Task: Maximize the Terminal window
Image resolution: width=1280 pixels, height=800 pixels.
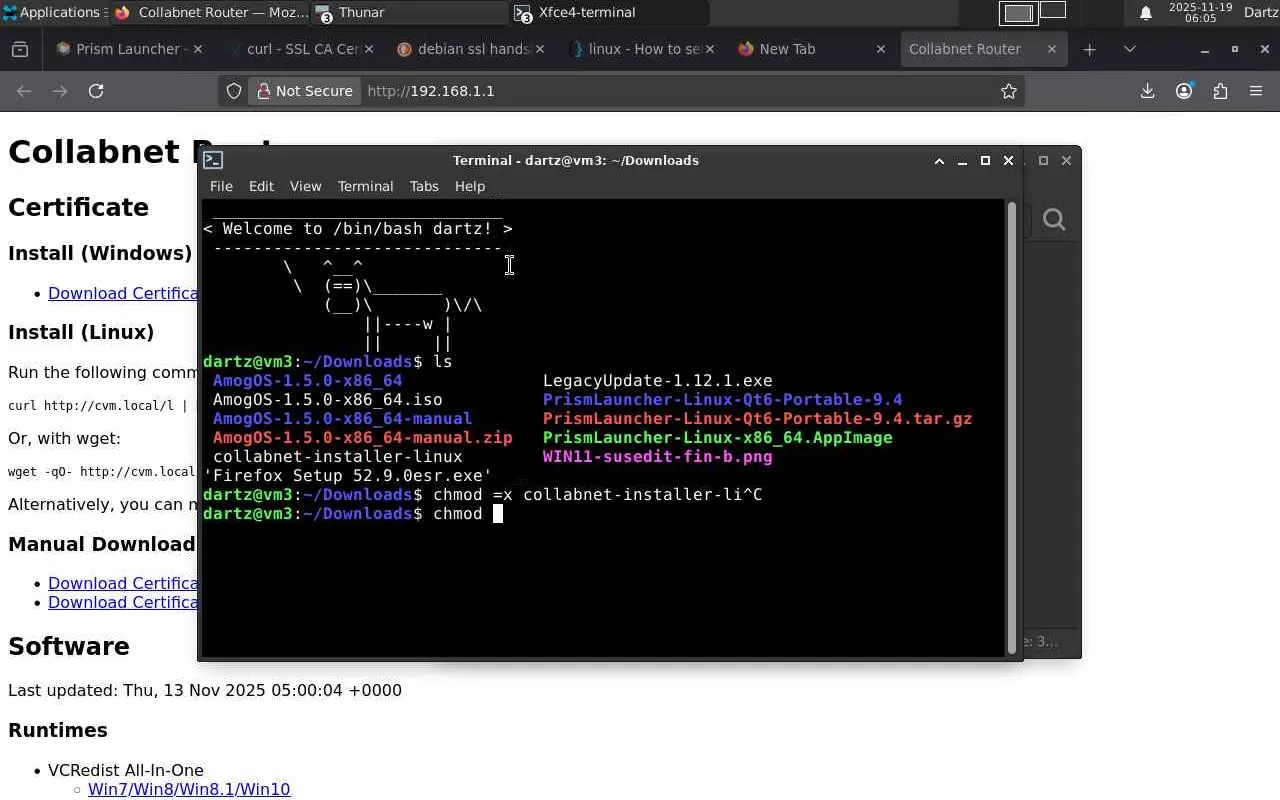Action: pyautogui.click(x=985, y=160)
